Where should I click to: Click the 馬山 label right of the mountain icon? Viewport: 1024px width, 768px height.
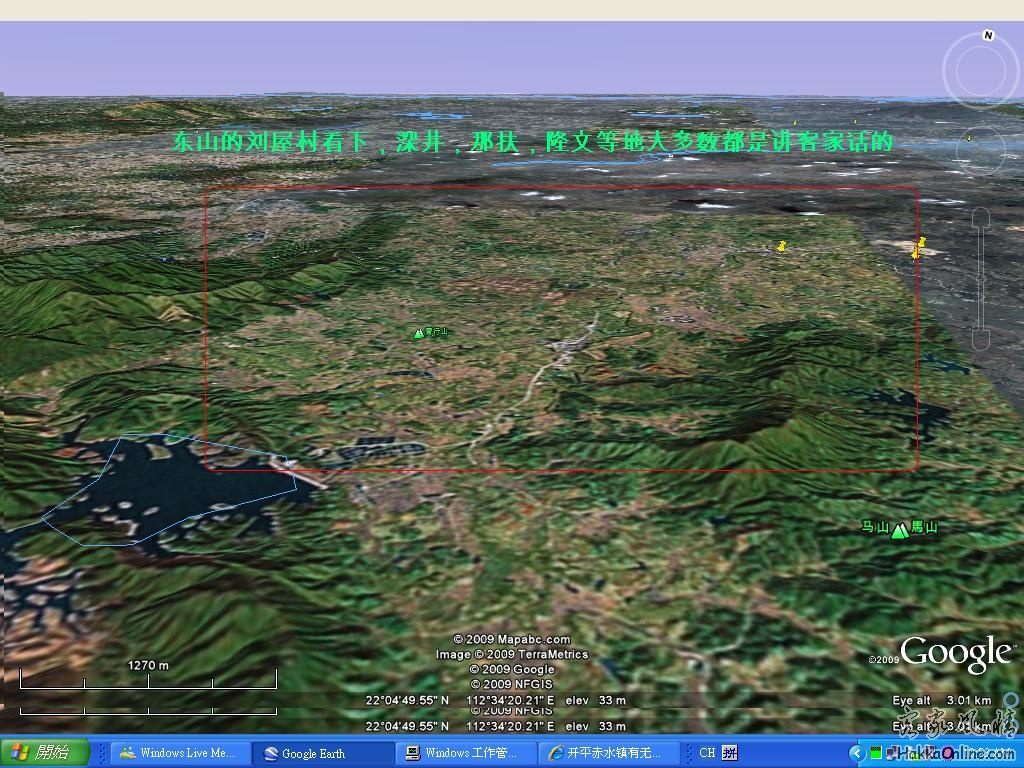click(x=924, y=527)
